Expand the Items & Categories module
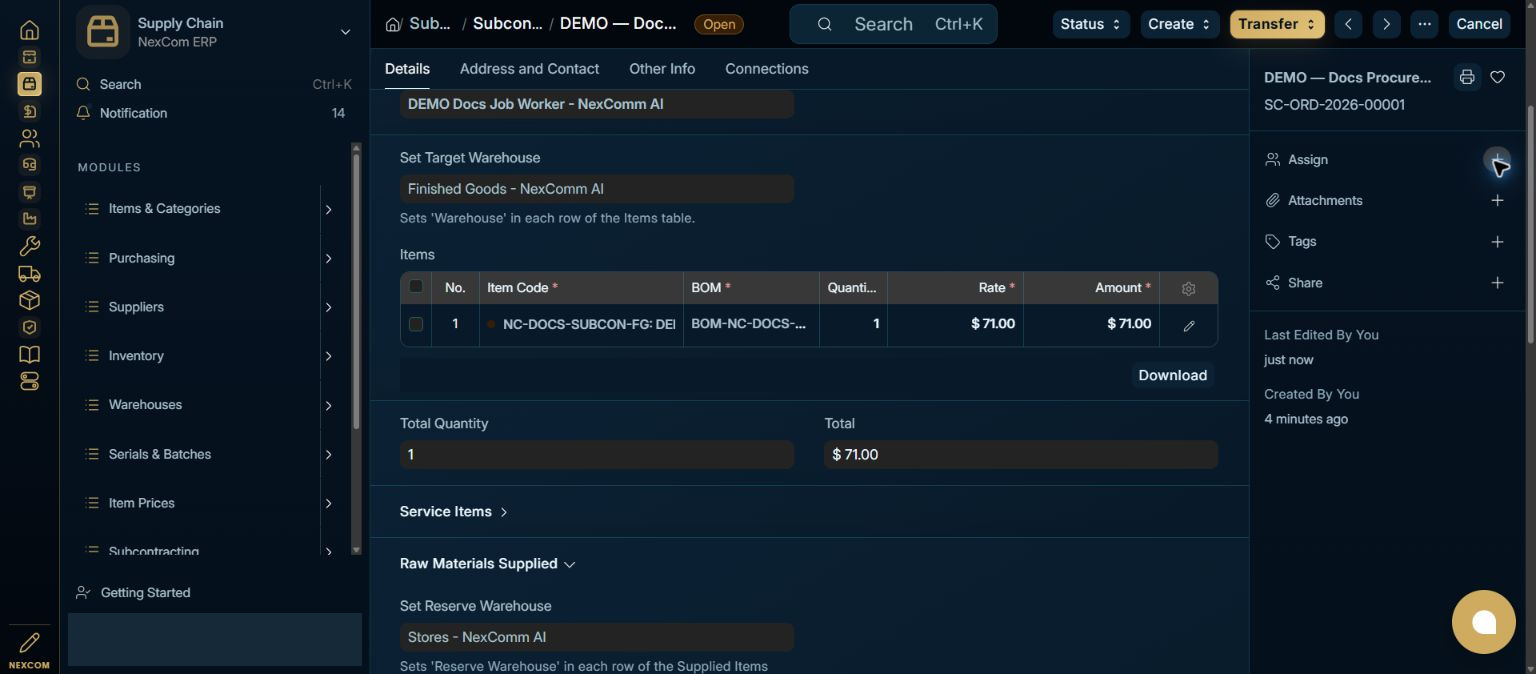 click(328, 209)
